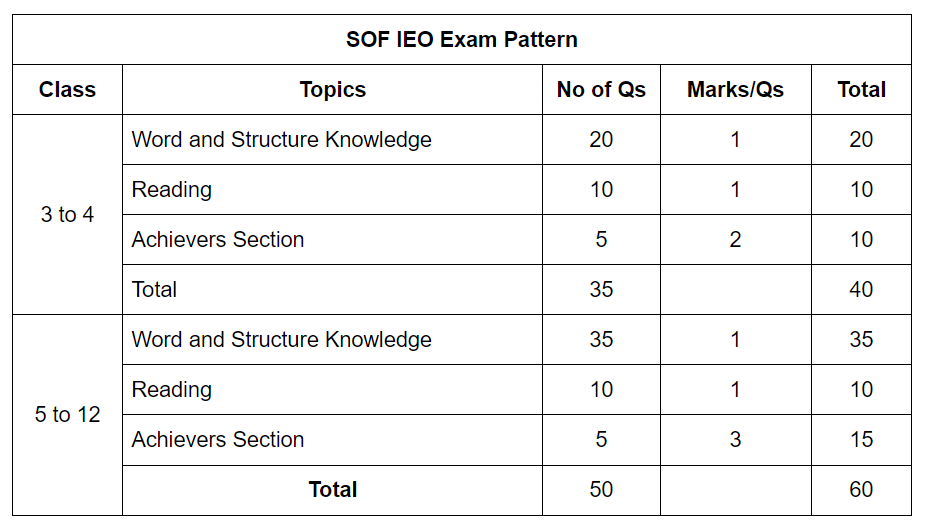Click the marks per question cell showing 2

tap(735, 240)
